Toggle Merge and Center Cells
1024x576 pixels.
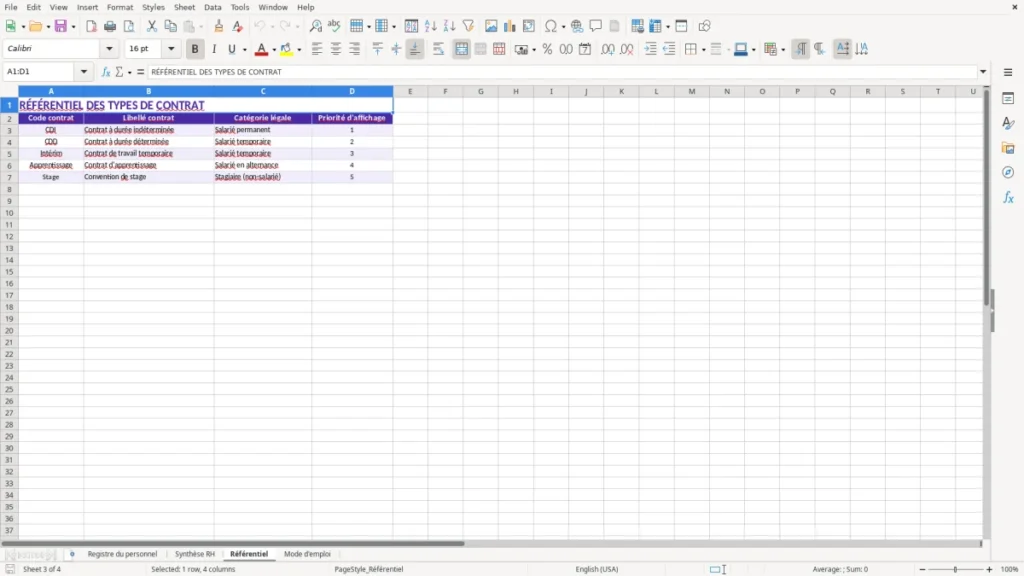click(462, 49)
